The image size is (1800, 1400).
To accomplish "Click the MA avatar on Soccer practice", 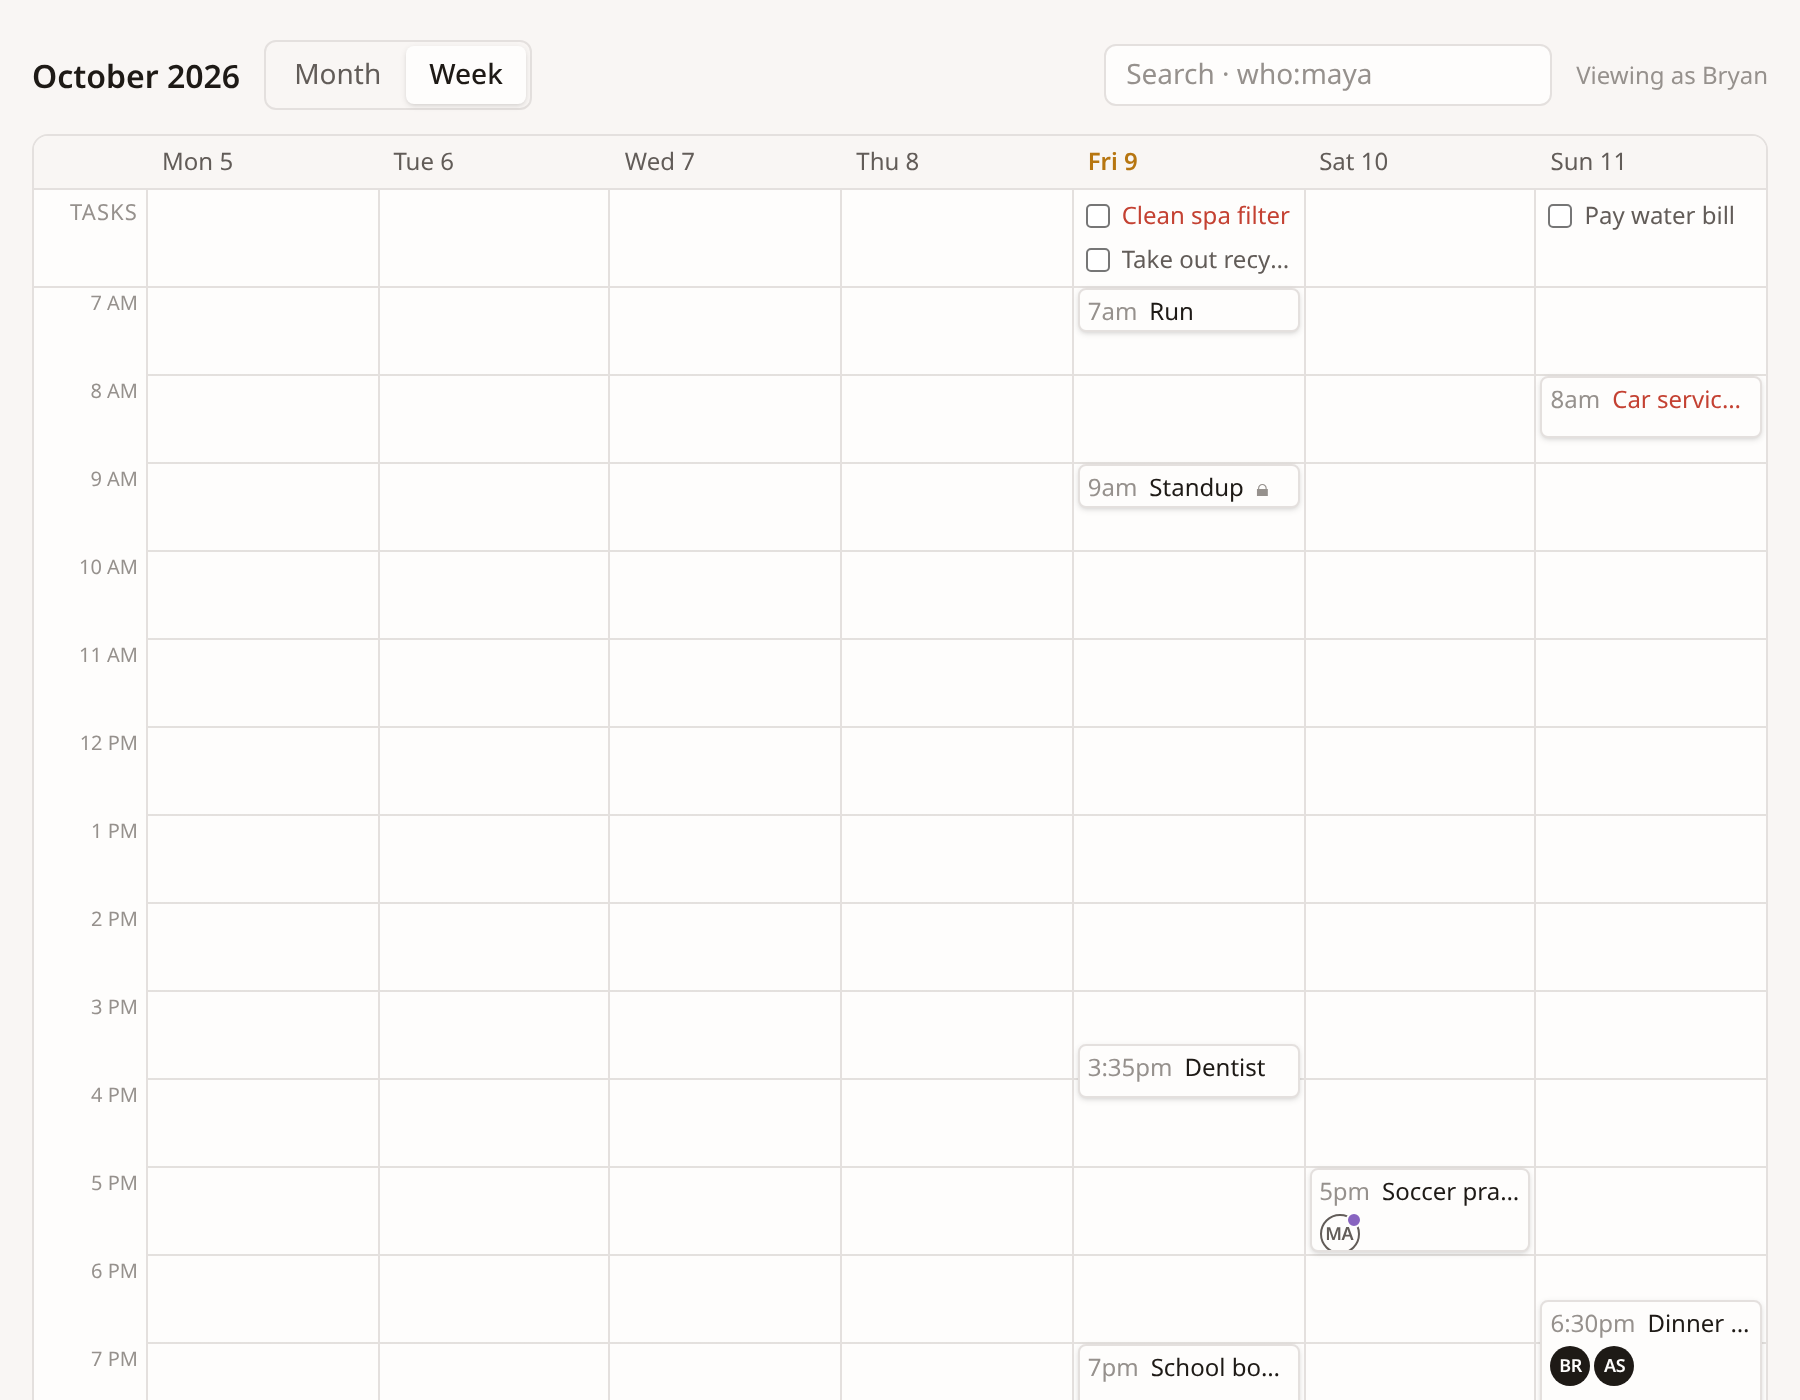I will pyautogui.click(x=1340, y=1233).
